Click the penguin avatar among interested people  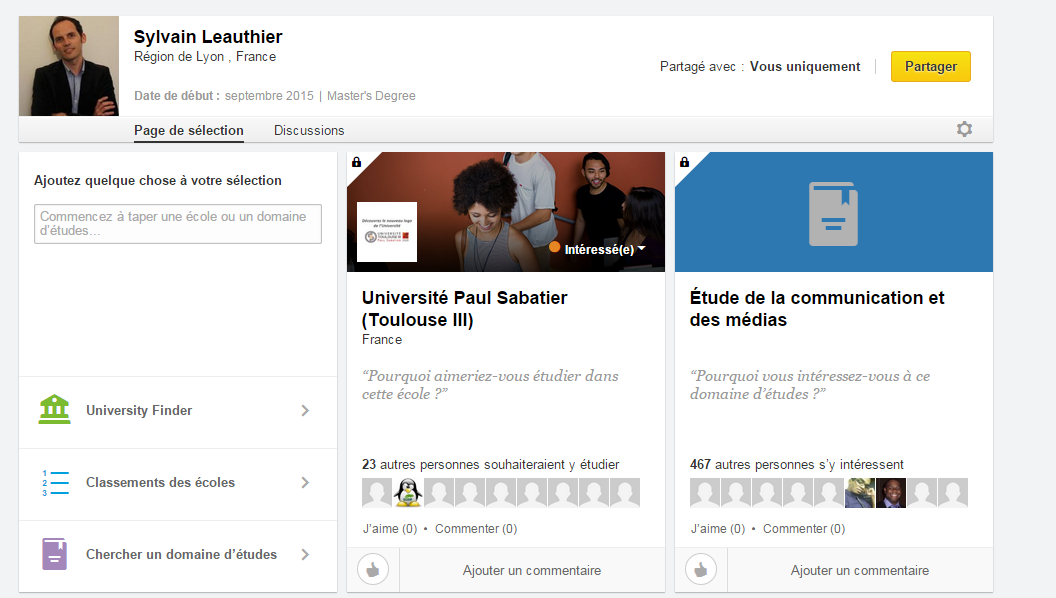(x=408, y=493)
